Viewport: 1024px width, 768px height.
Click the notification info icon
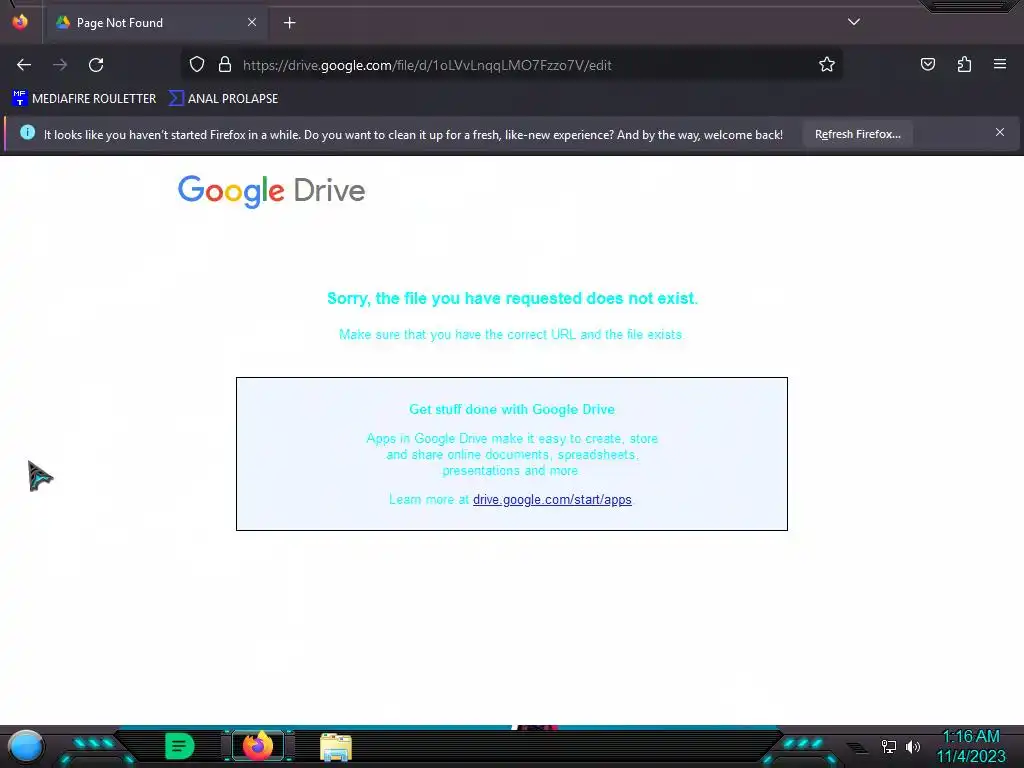click(27, 133)
